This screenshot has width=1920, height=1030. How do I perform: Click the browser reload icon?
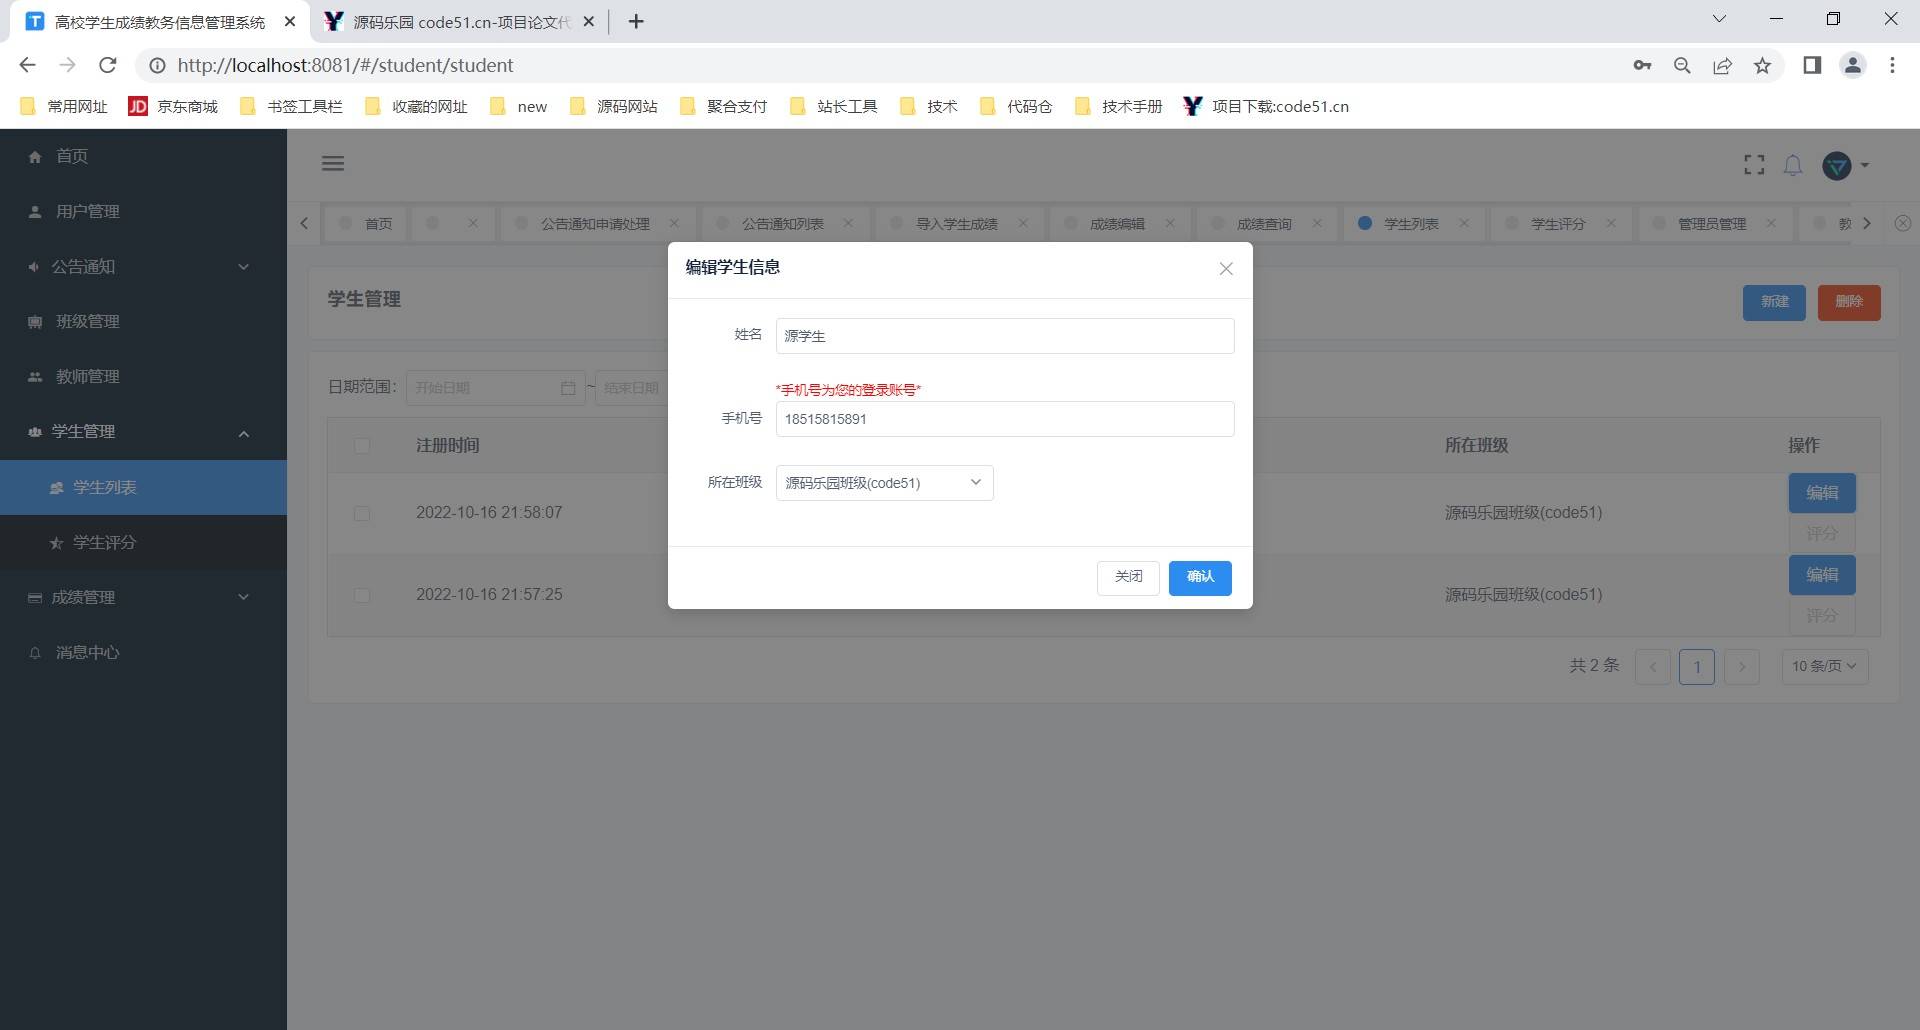pos(108,65)
